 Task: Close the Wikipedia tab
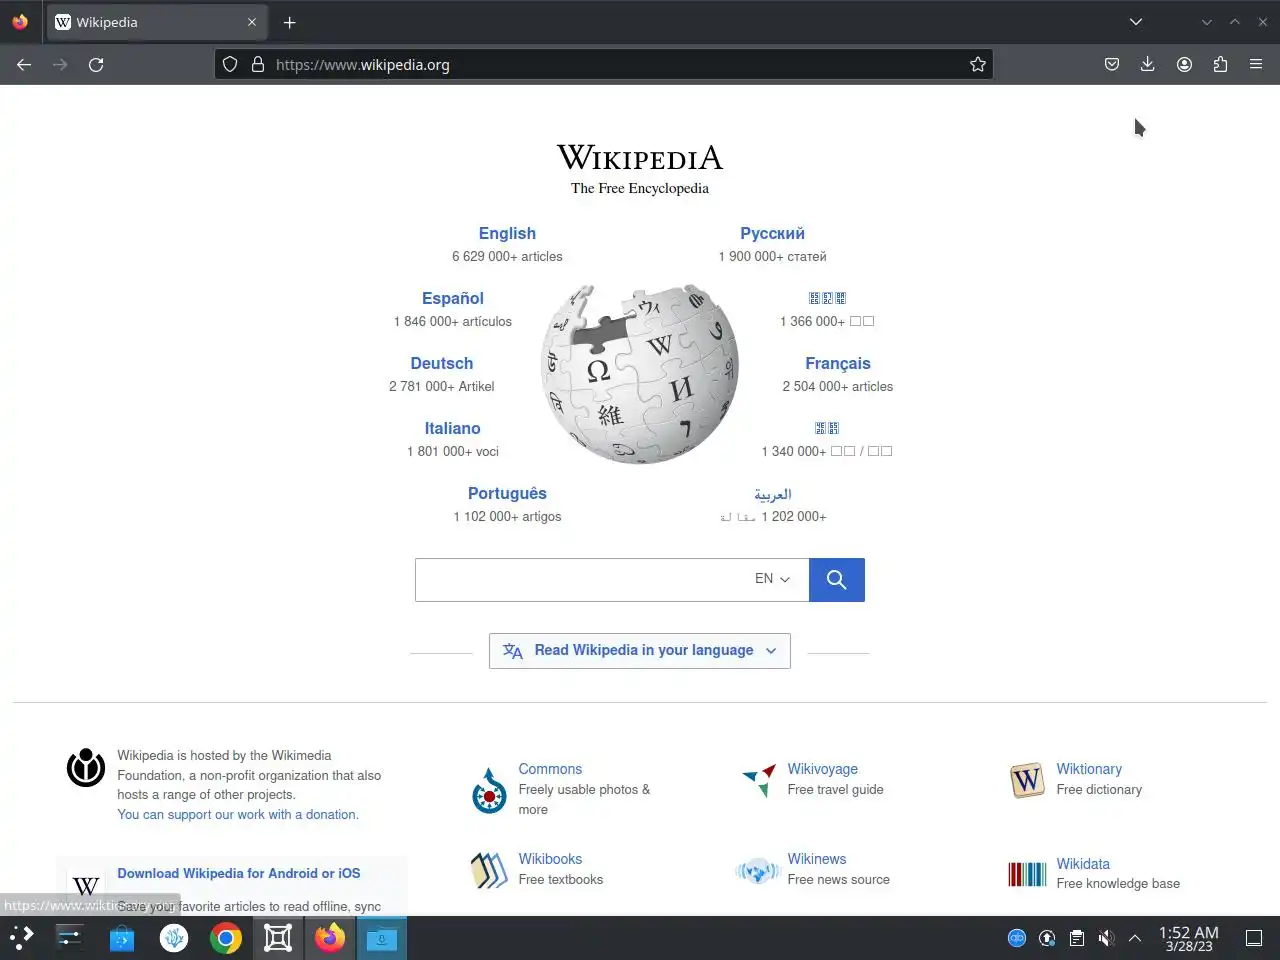coord(252,22)
